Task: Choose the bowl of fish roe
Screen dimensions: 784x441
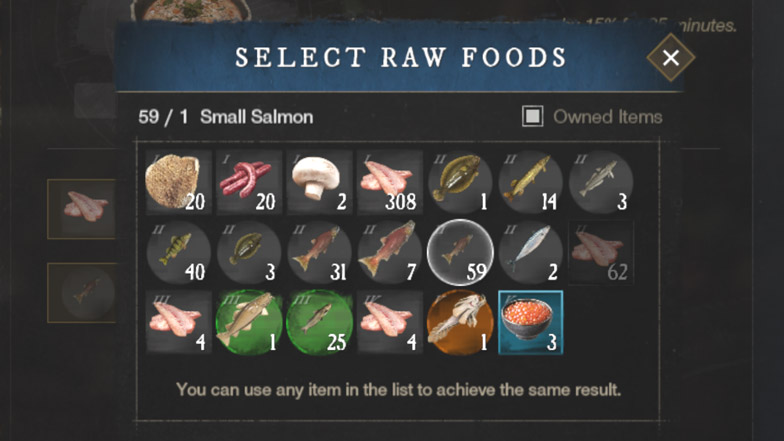Action: click(x=530, y=322)
